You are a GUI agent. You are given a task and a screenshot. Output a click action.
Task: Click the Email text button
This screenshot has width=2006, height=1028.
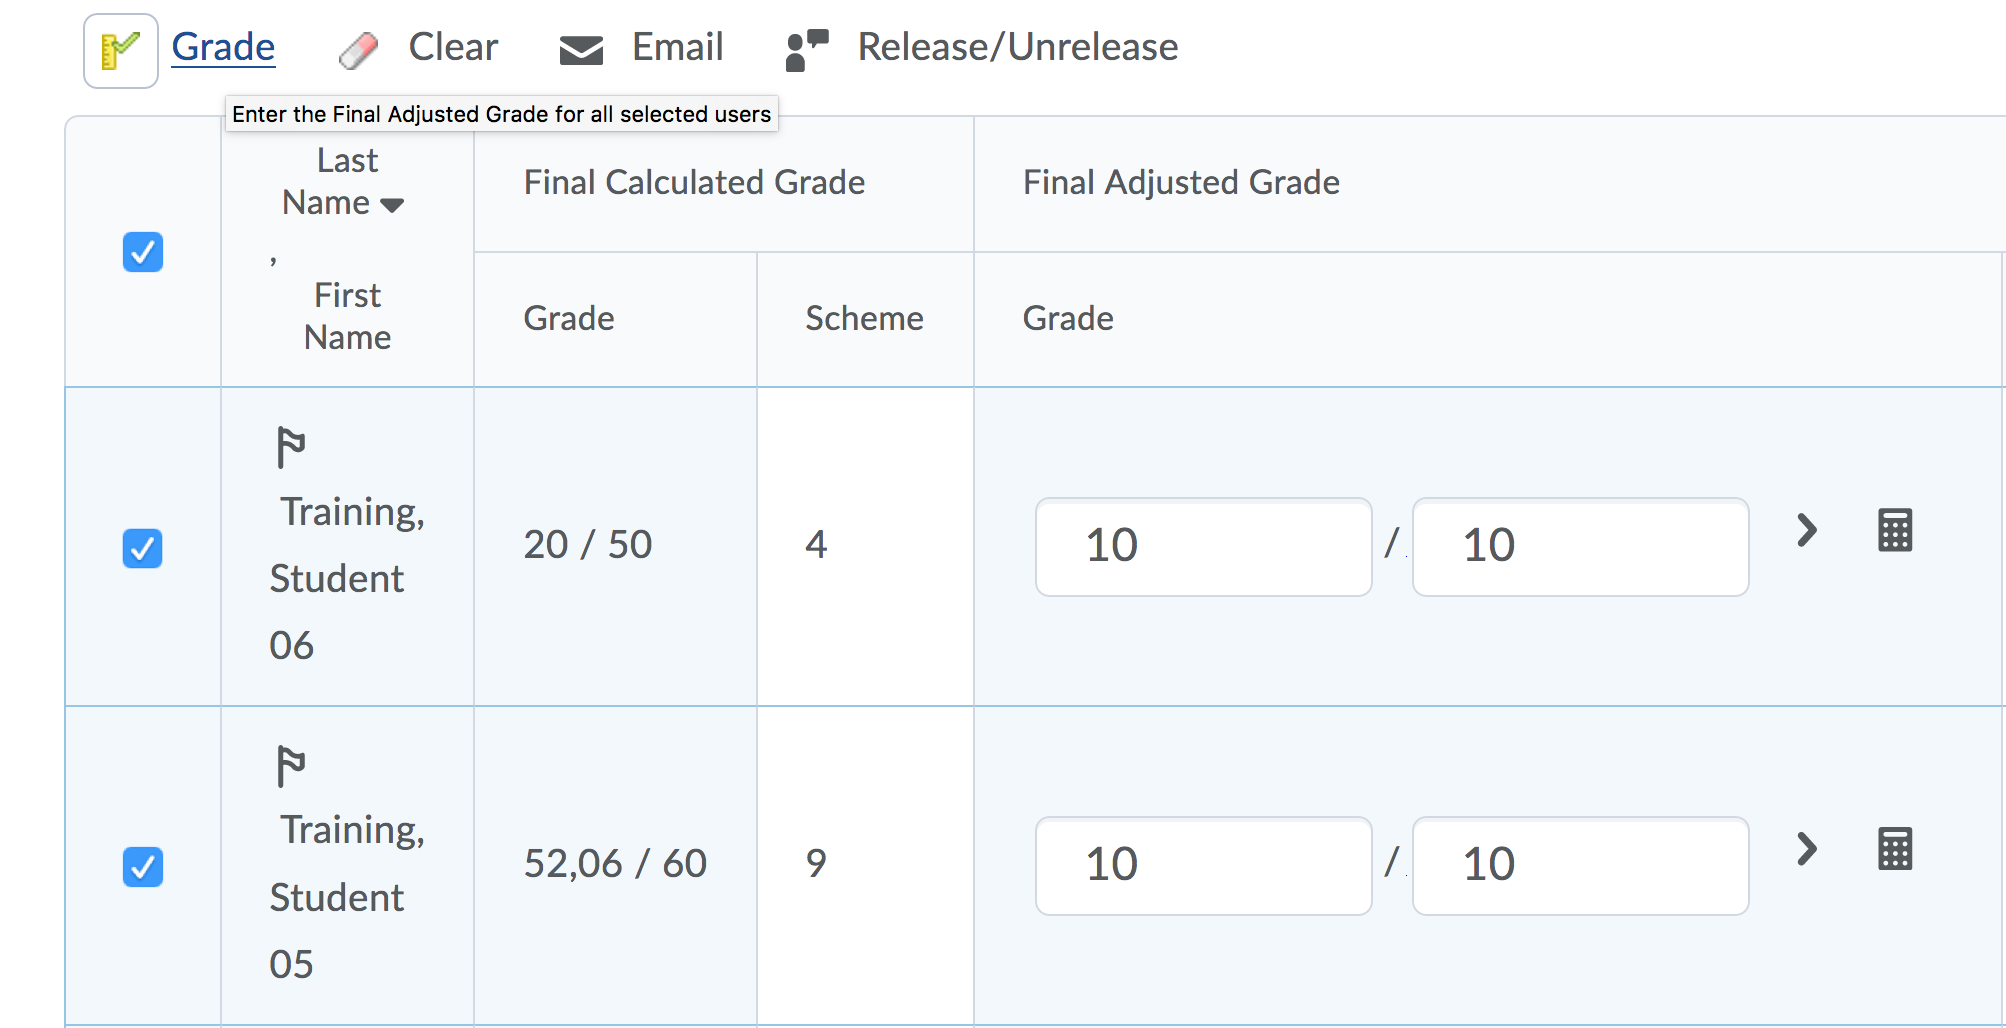677,47
